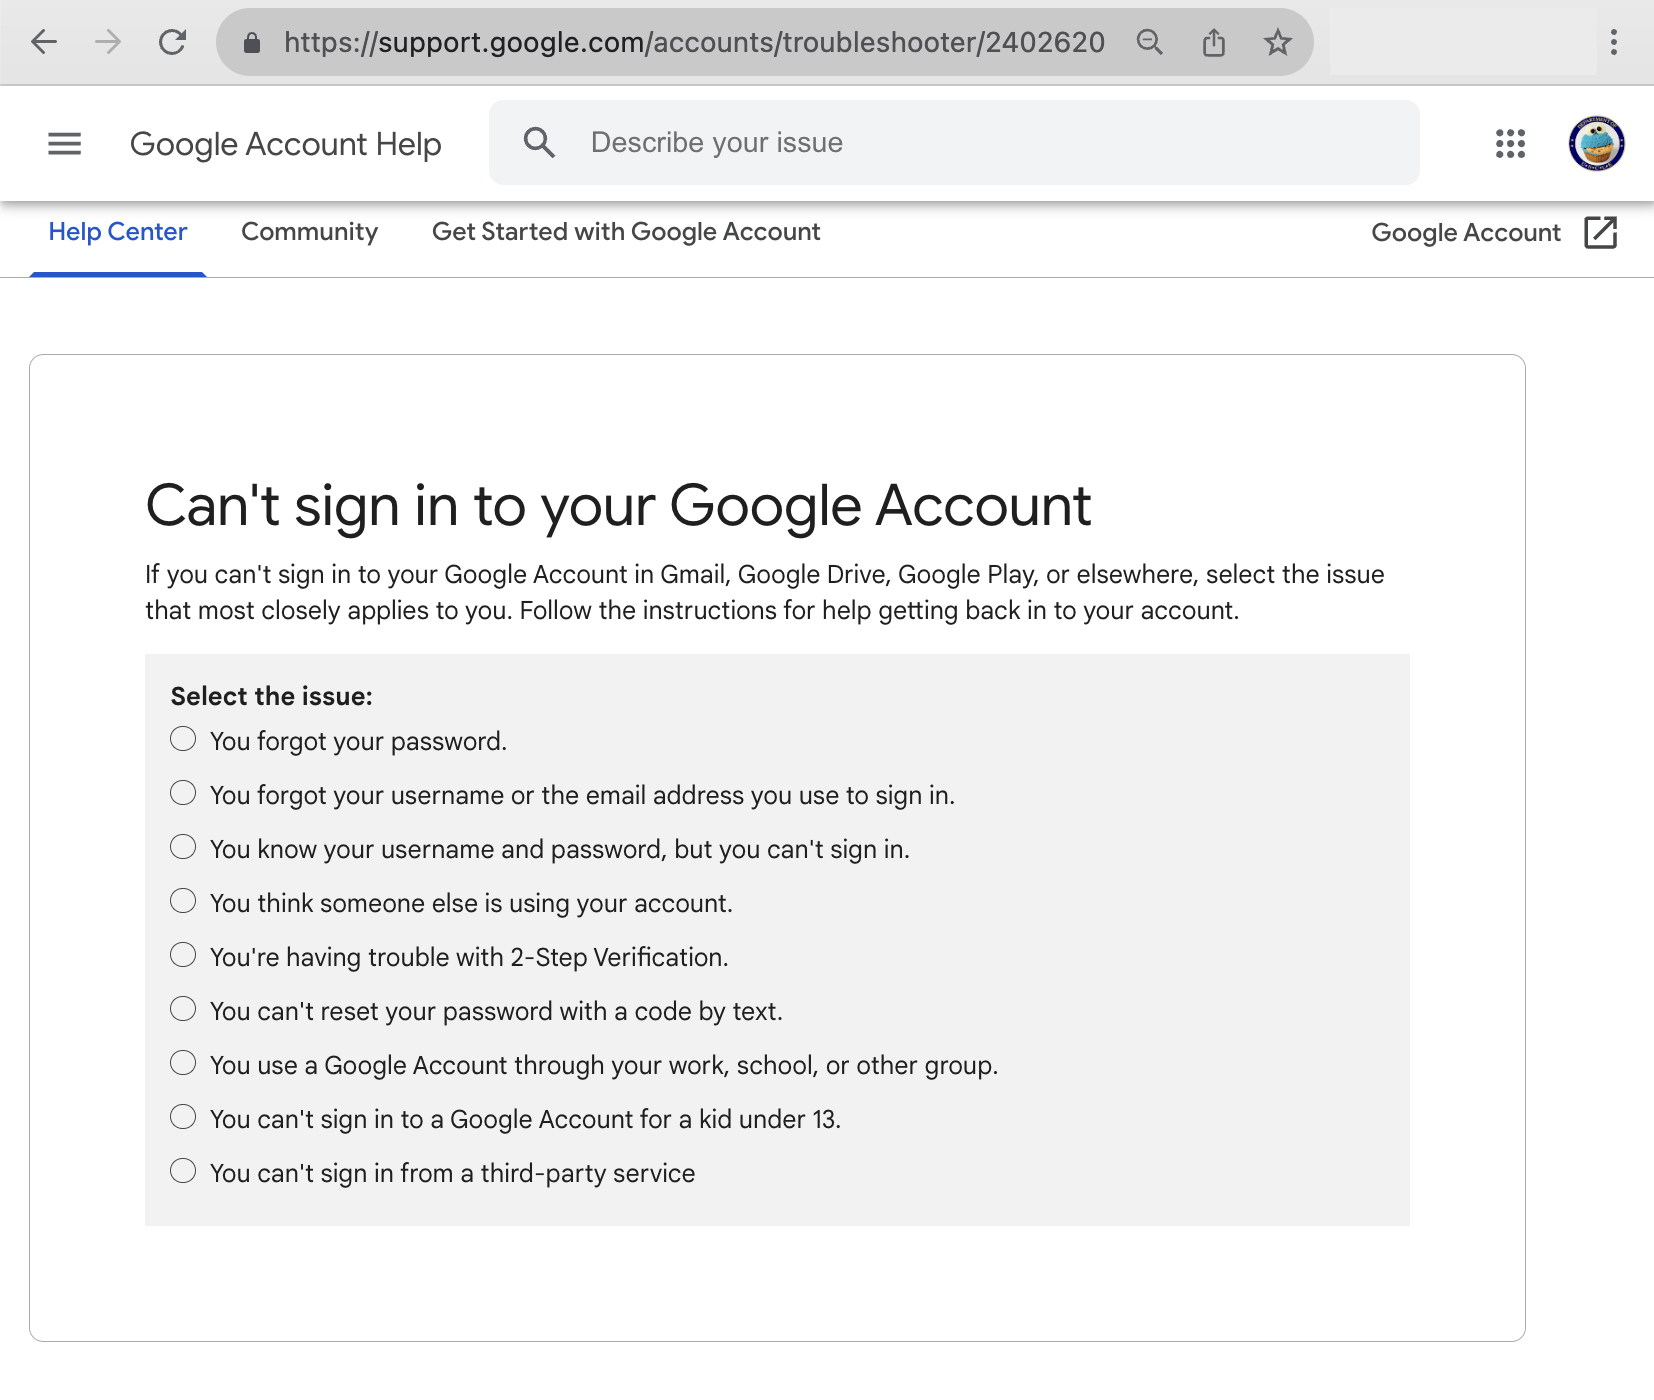Open the Get Started with Google Account tab
This screenshot has height=1400, width=1654.
point(625,232)
